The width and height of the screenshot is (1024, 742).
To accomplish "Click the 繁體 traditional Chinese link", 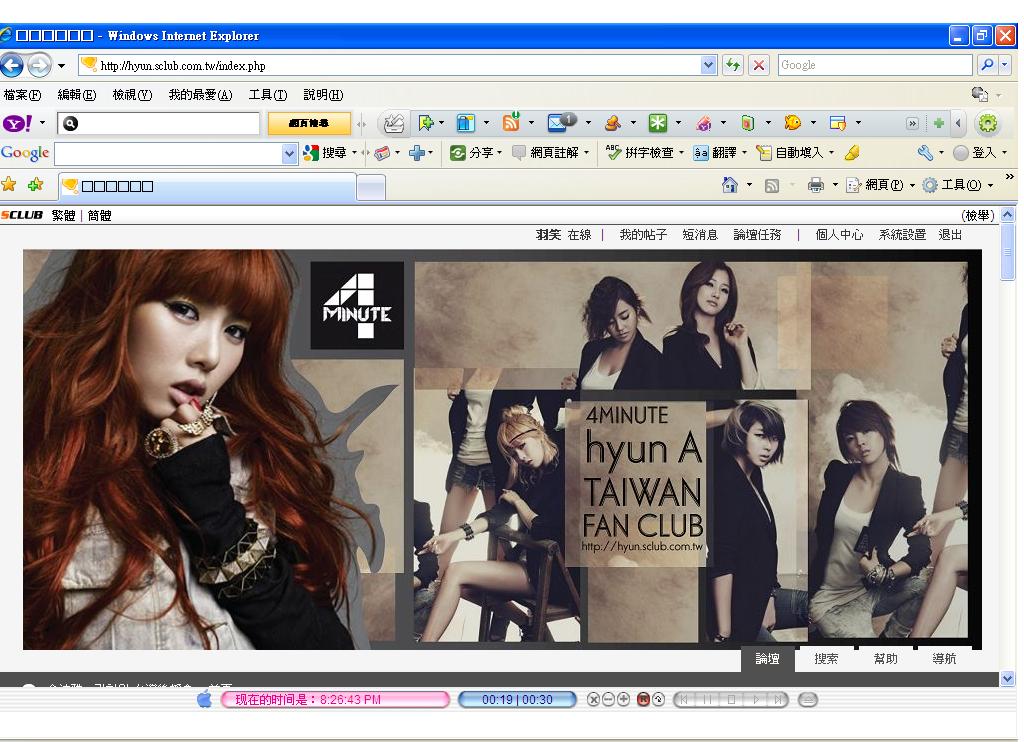I will (x=63, y=216).
